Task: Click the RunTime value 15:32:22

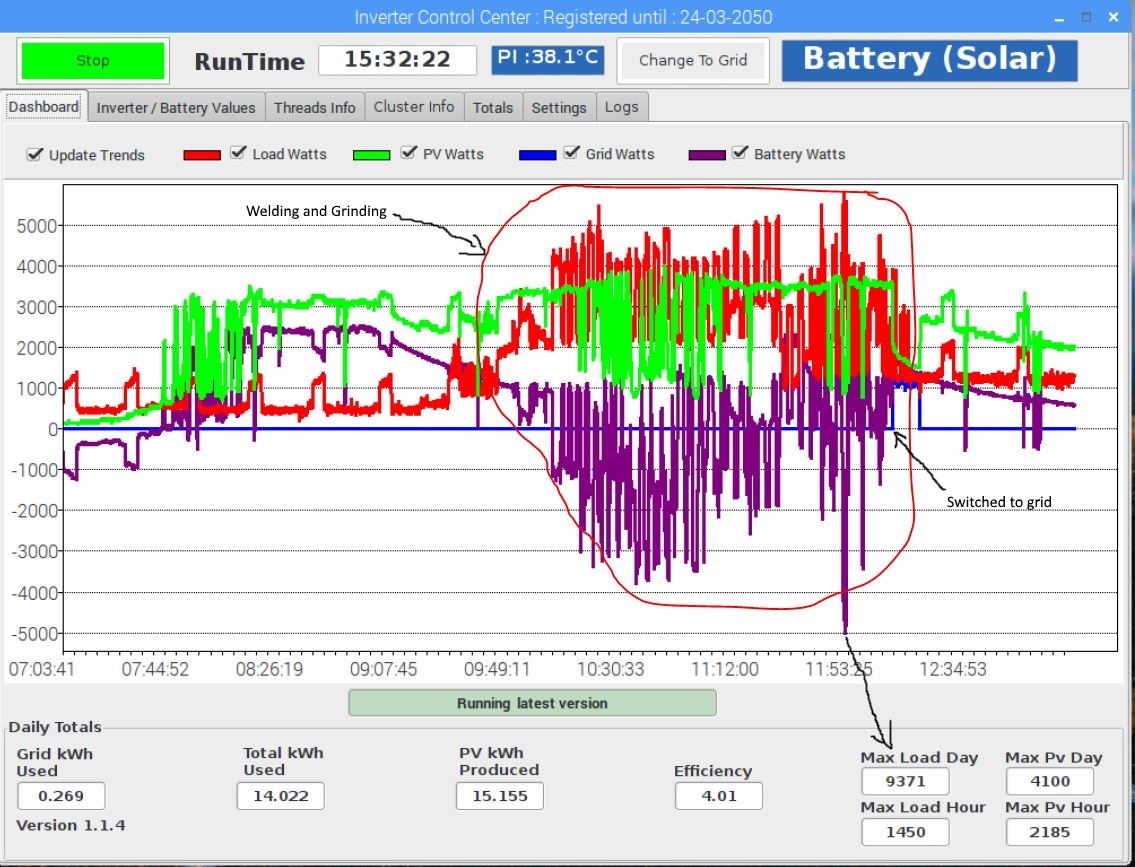Action: point(397,59)
